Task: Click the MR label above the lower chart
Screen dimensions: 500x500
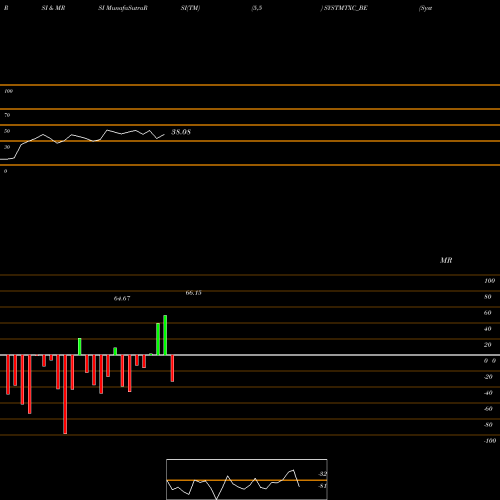Action: point(446,260)
